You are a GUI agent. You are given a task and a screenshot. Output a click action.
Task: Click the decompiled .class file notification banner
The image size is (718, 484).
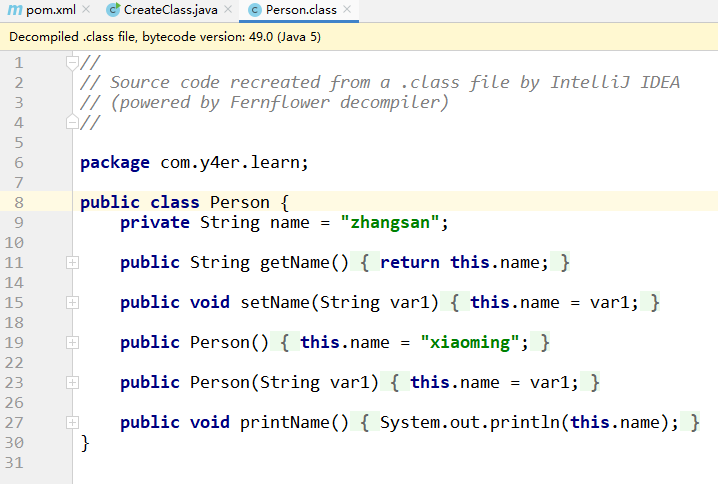tap(359, 37)
